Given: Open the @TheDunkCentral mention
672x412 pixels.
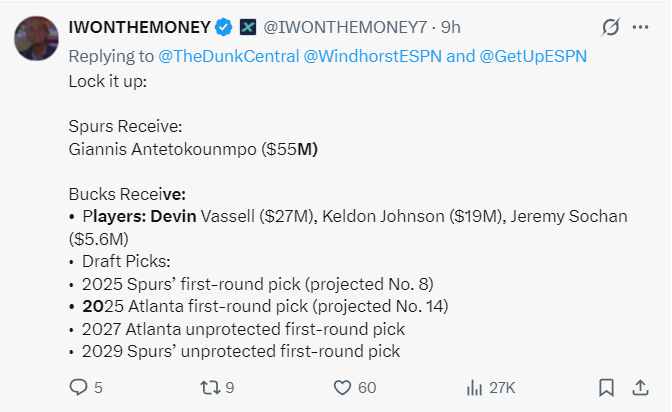Looking at the screenshot, I should pos(228,56).
